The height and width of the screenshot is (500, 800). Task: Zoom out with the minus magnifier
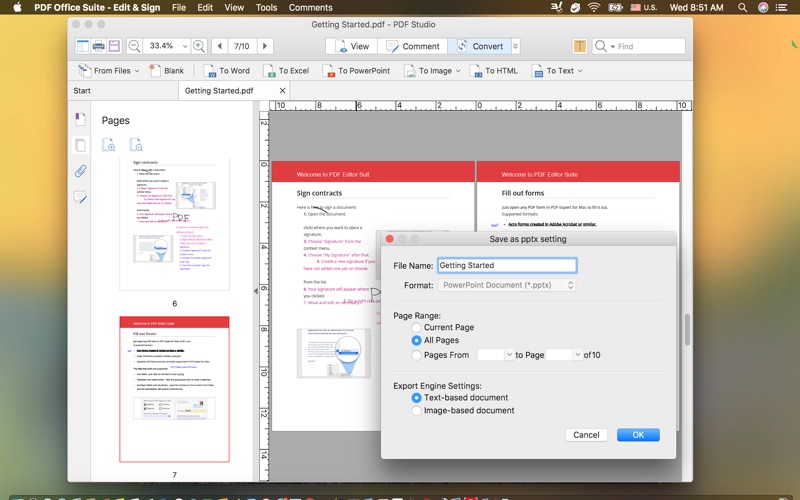click(134, 46)
